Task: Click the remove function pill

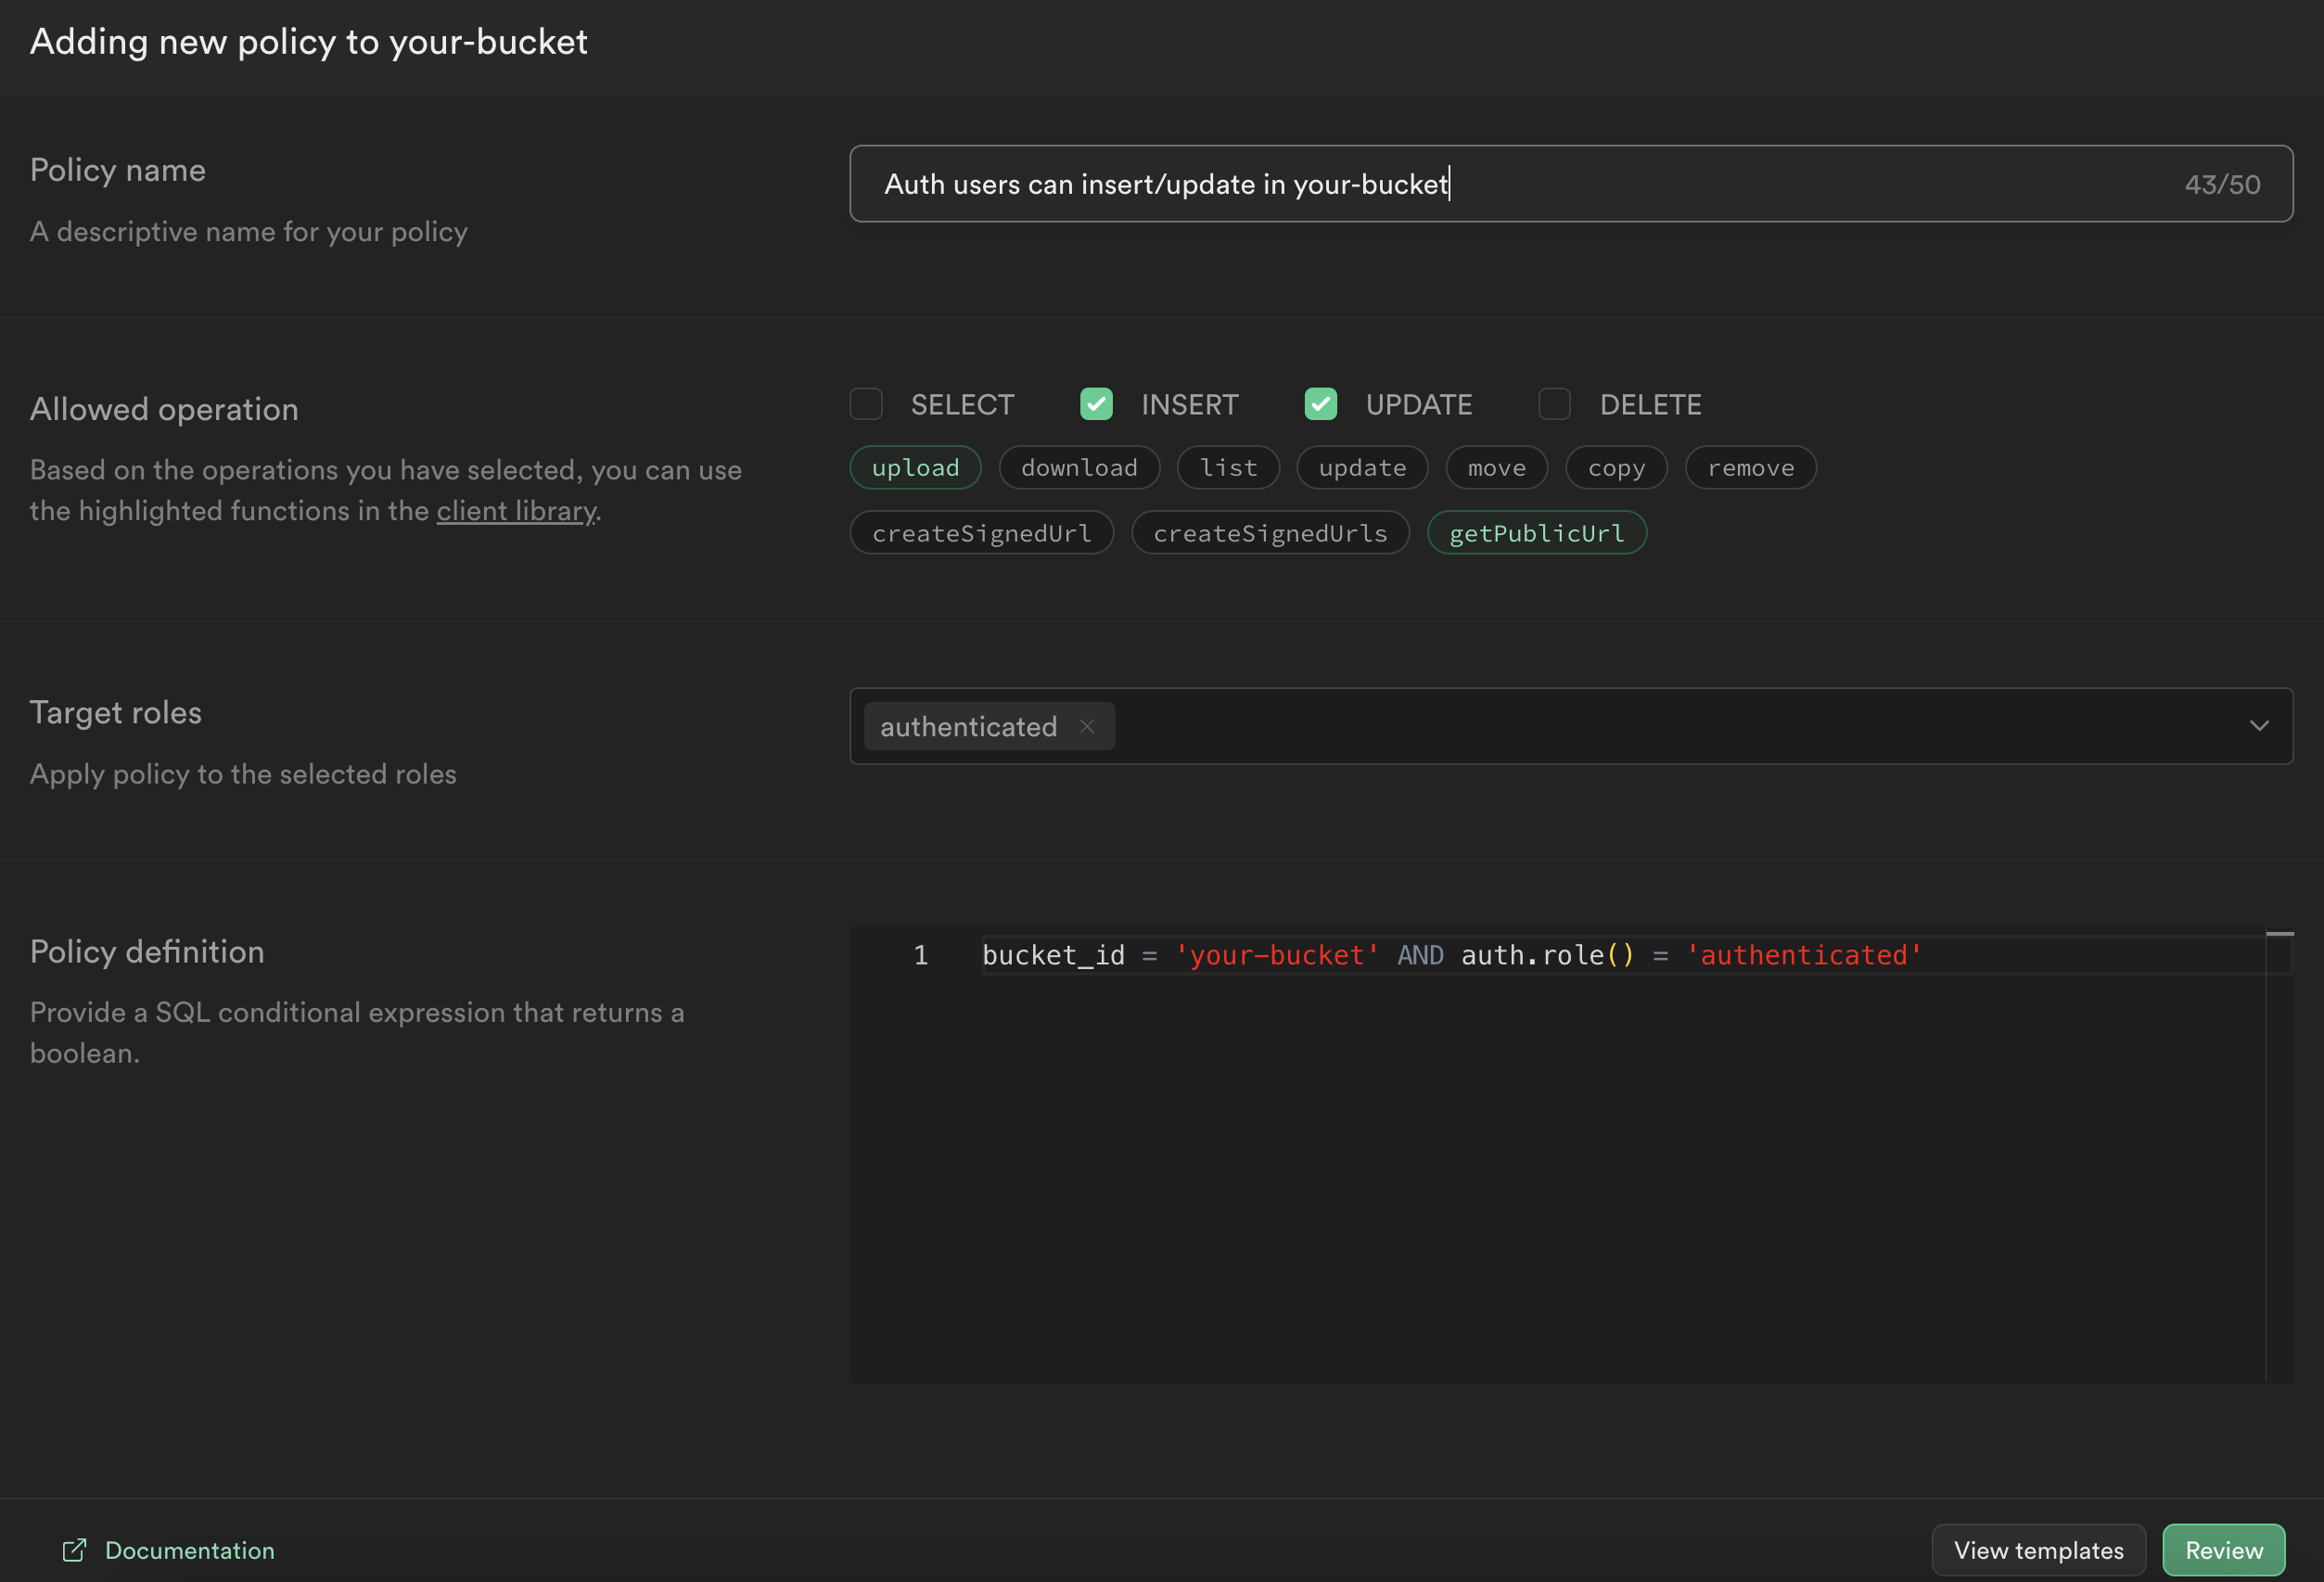Action: (1750, 468)
